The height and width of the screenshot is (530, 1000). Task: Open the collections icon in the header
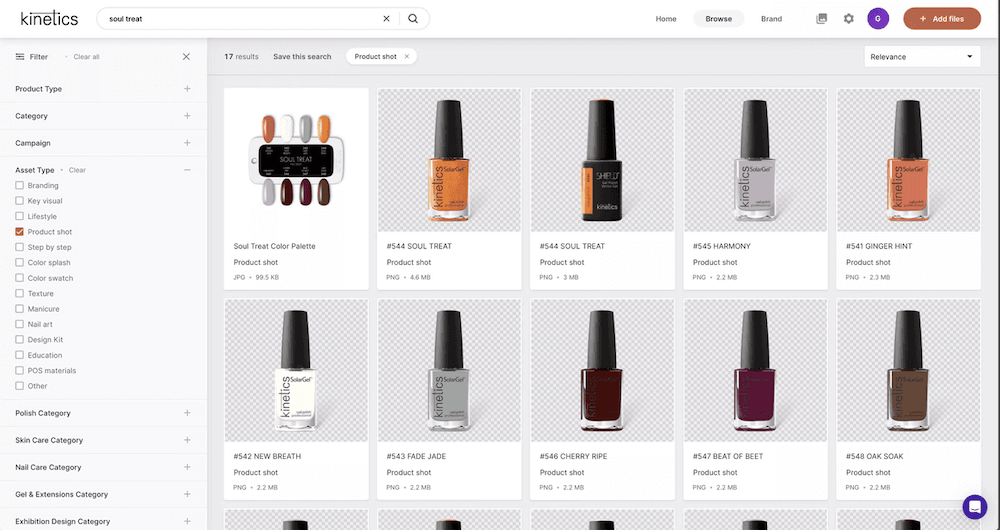point(821,18)
